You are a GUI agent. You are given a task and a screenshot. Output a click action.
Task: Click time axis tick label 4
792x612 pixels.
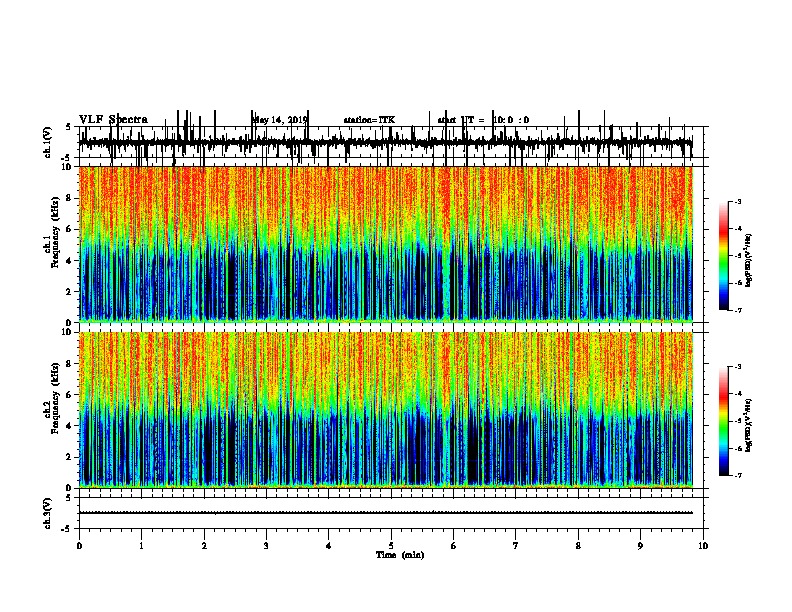click(329, 546)
